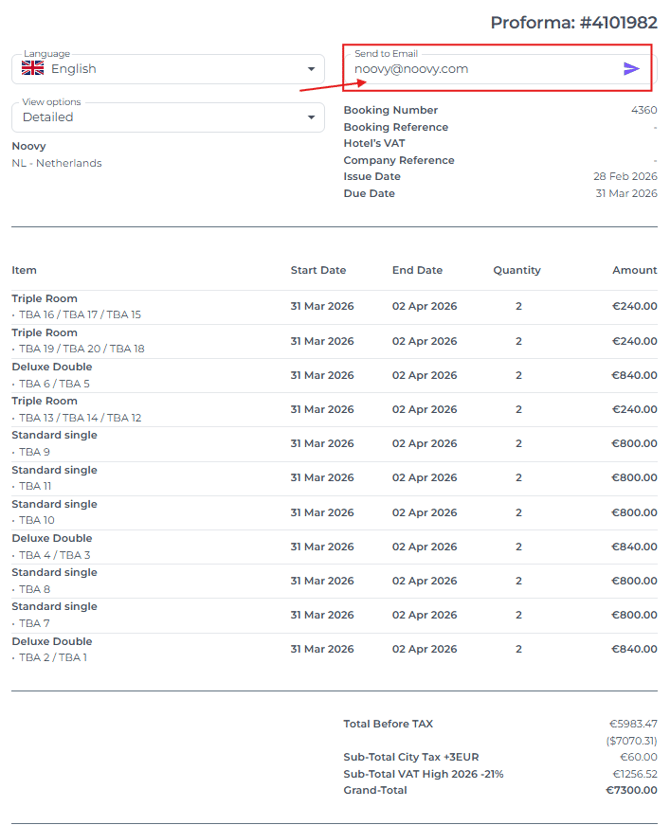Viewport: 670px width, 825px height.
Task: Click the Proforma #4101982 title
Action: tap(573, 22)
